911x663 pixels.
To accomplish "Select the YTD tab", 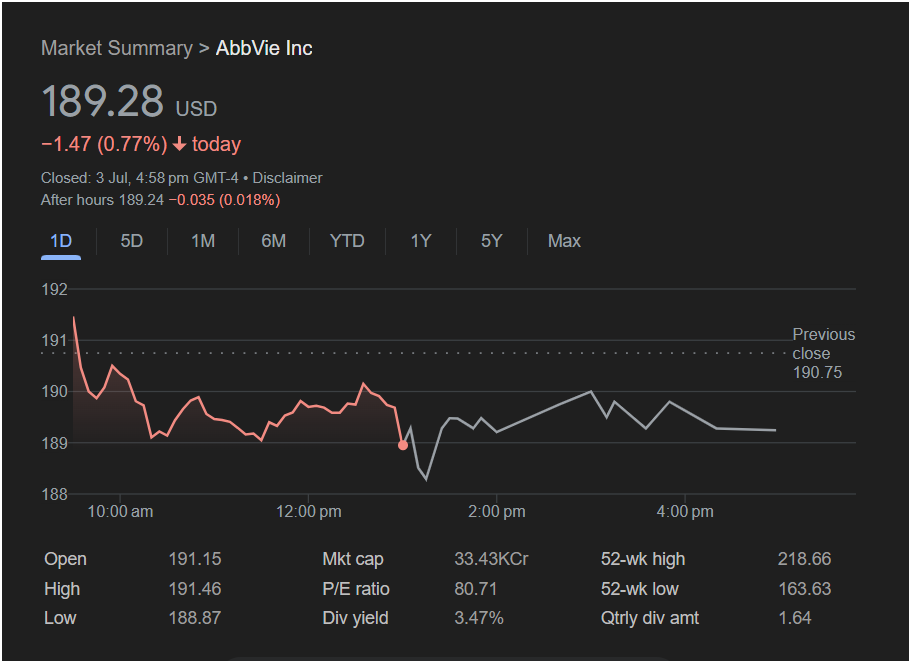I will tap(347, 241).
